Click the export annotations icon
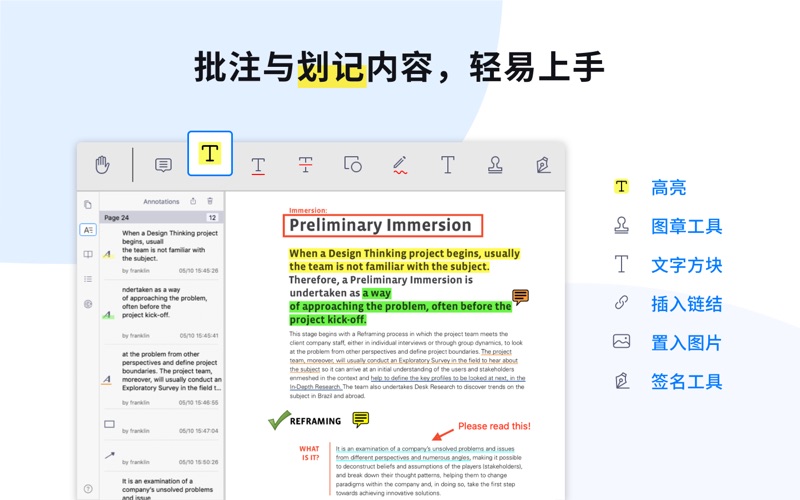This screenshot has width=800, height=500. click(193, 201)
